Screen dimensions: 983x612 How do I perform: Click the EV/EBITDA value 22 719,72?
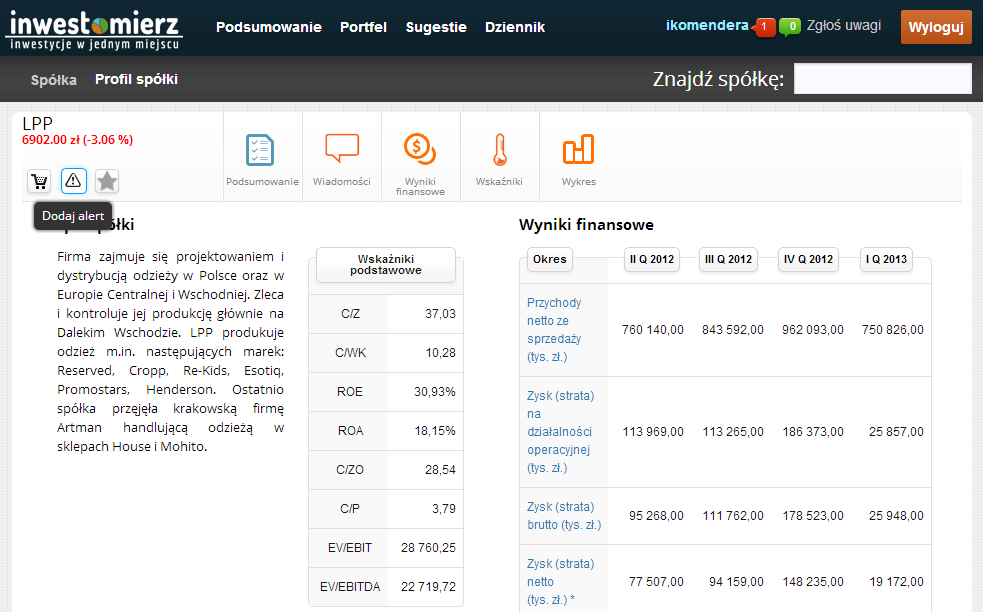pyautogui.click(x=428, y=586)
